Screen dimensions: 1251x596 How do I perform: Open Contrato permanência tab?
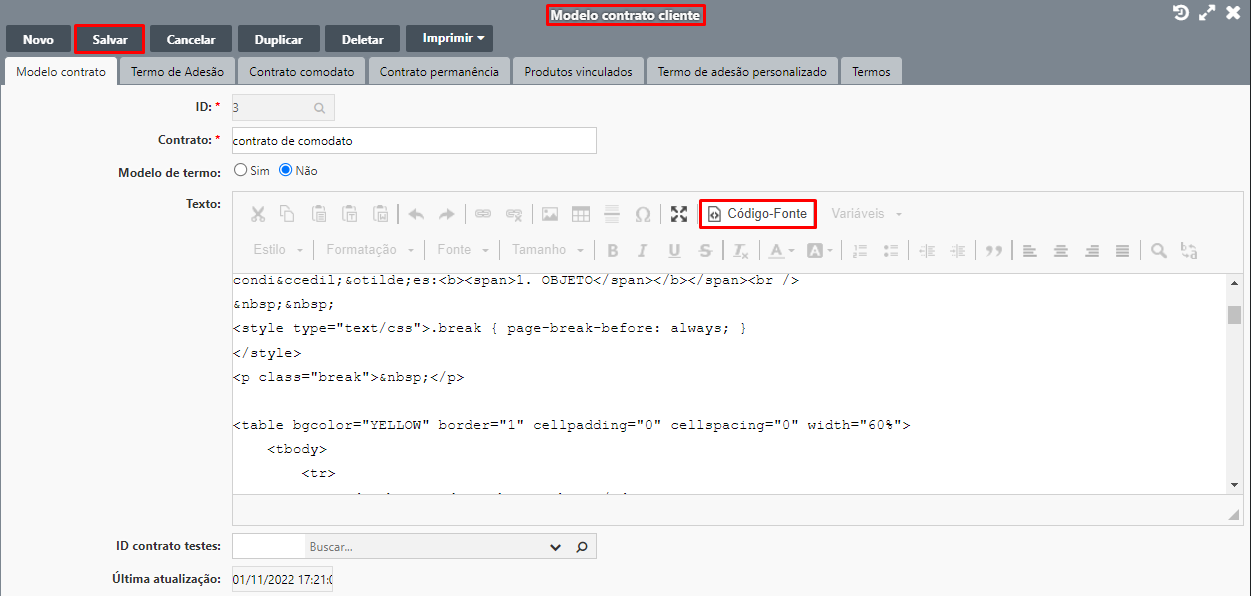click(439, 72)
